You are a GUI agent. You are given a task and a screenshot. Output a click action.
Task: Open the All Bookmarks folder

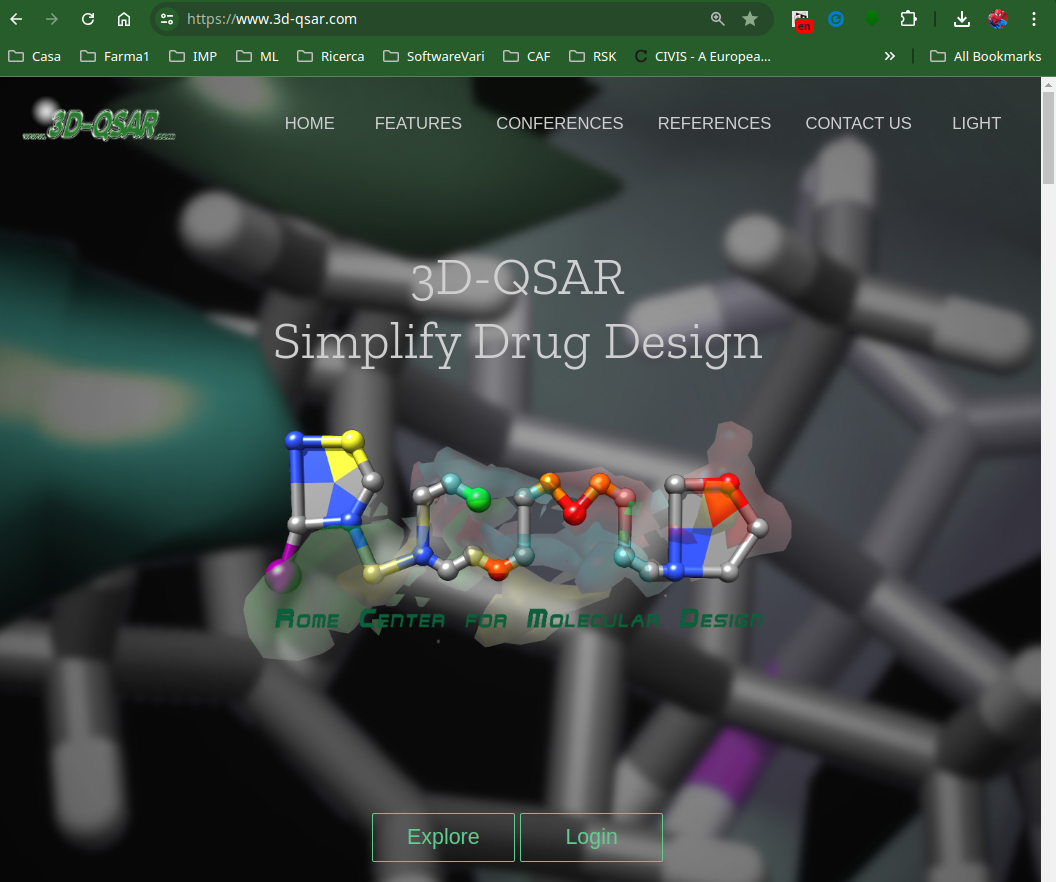pos(985,57)
